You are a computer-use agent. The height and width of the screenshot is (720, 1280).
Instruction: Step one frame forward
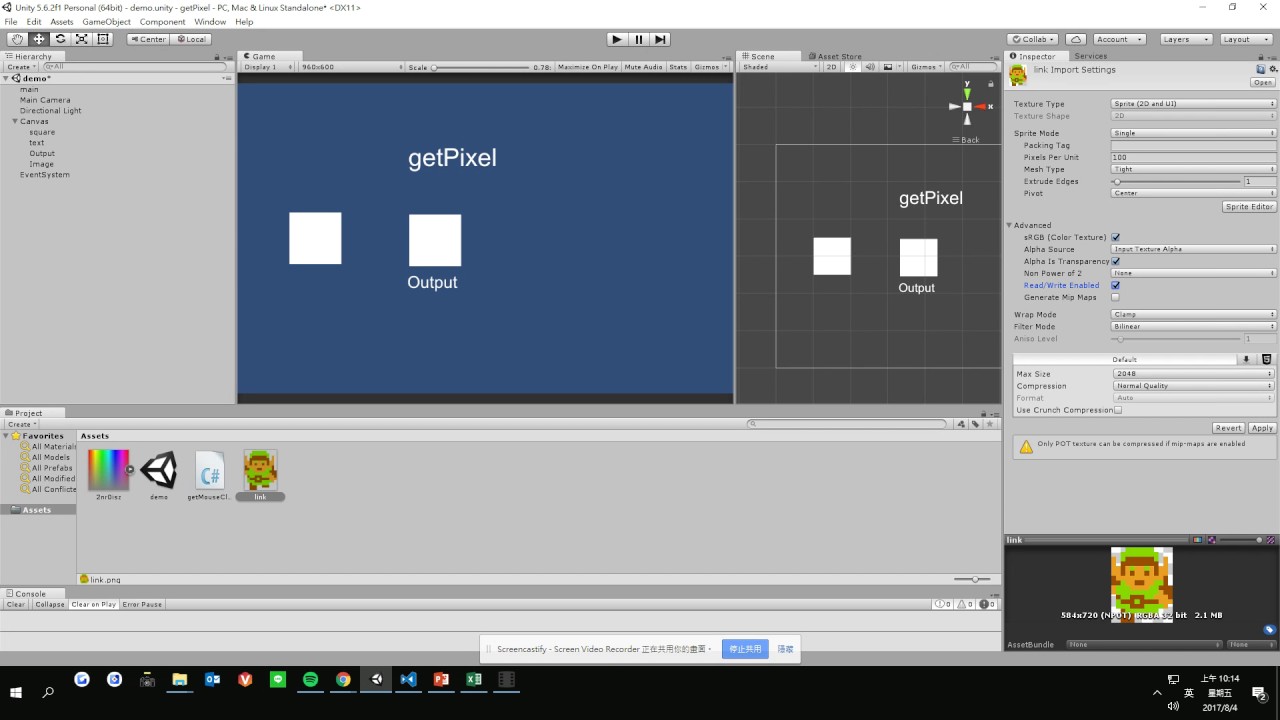tap(660, 39)
